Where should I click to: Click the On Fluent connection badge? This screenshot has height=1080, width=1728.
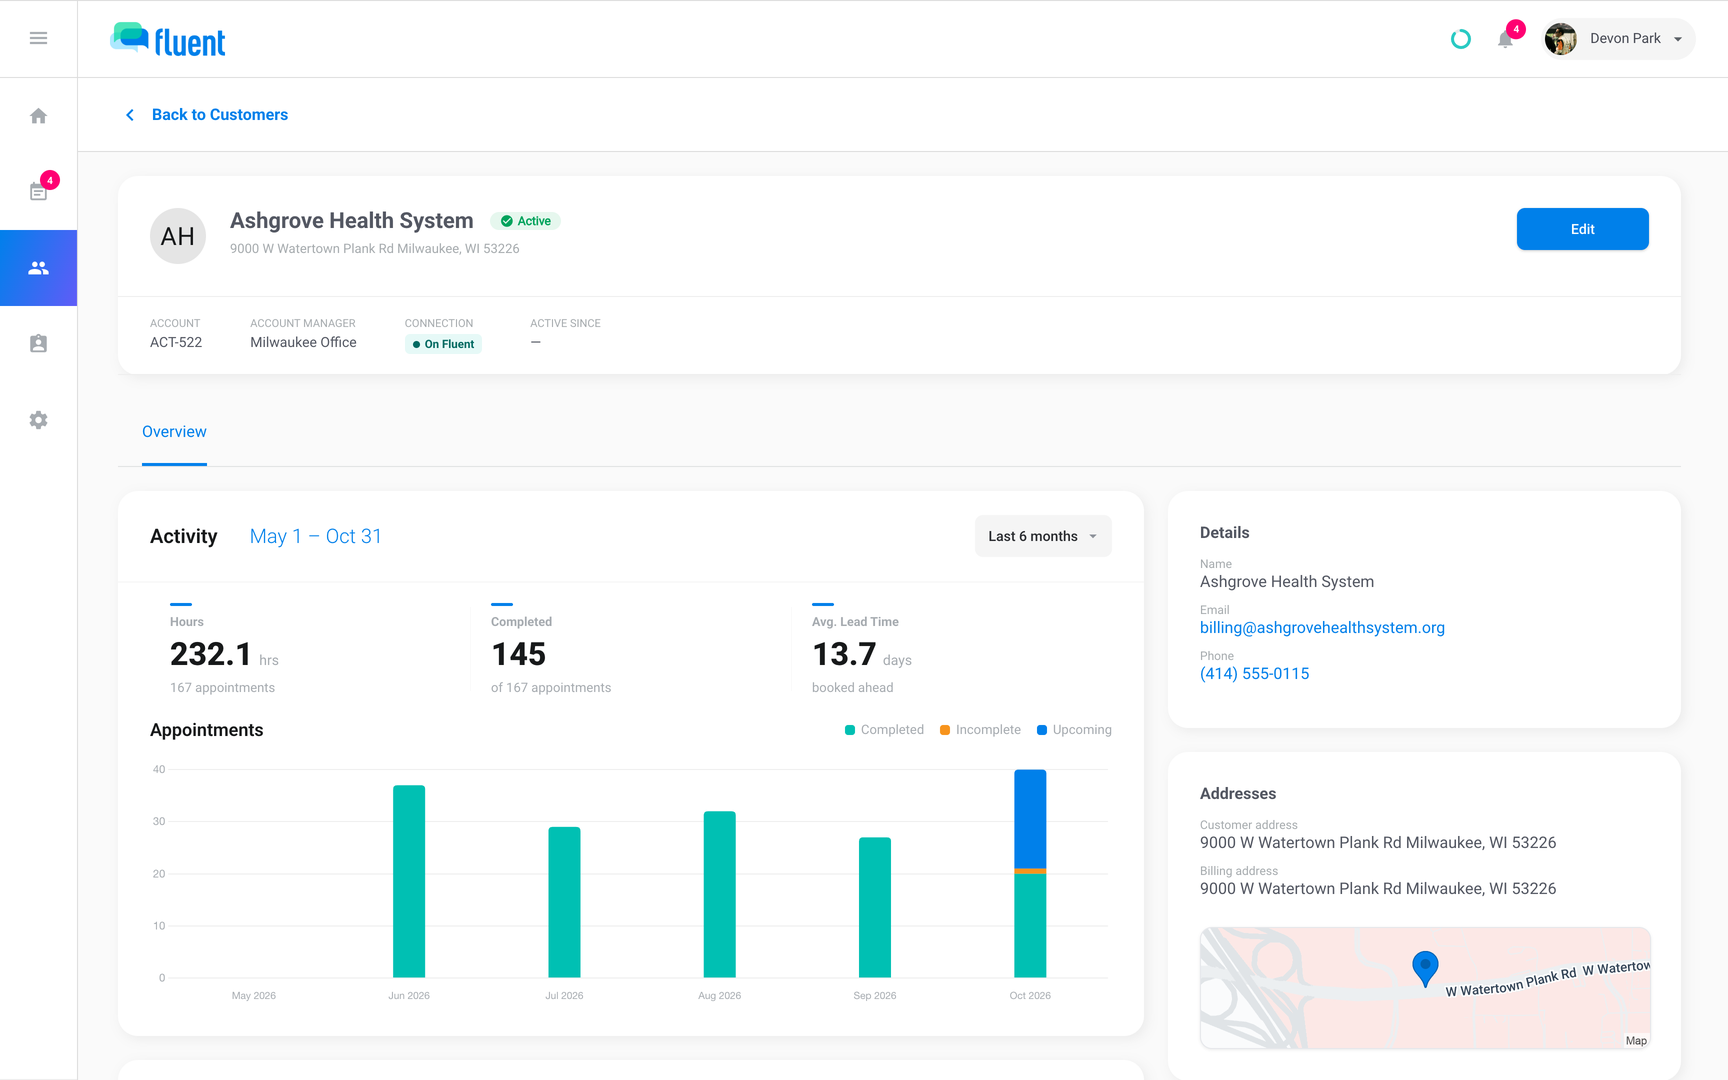click(443, 344)
